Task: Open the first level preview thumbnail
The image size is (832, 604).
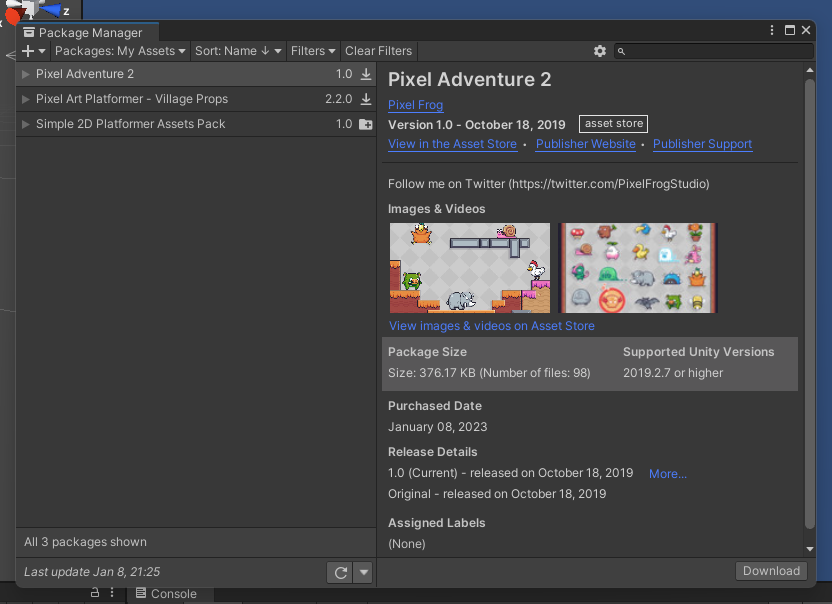Action: 470,268
